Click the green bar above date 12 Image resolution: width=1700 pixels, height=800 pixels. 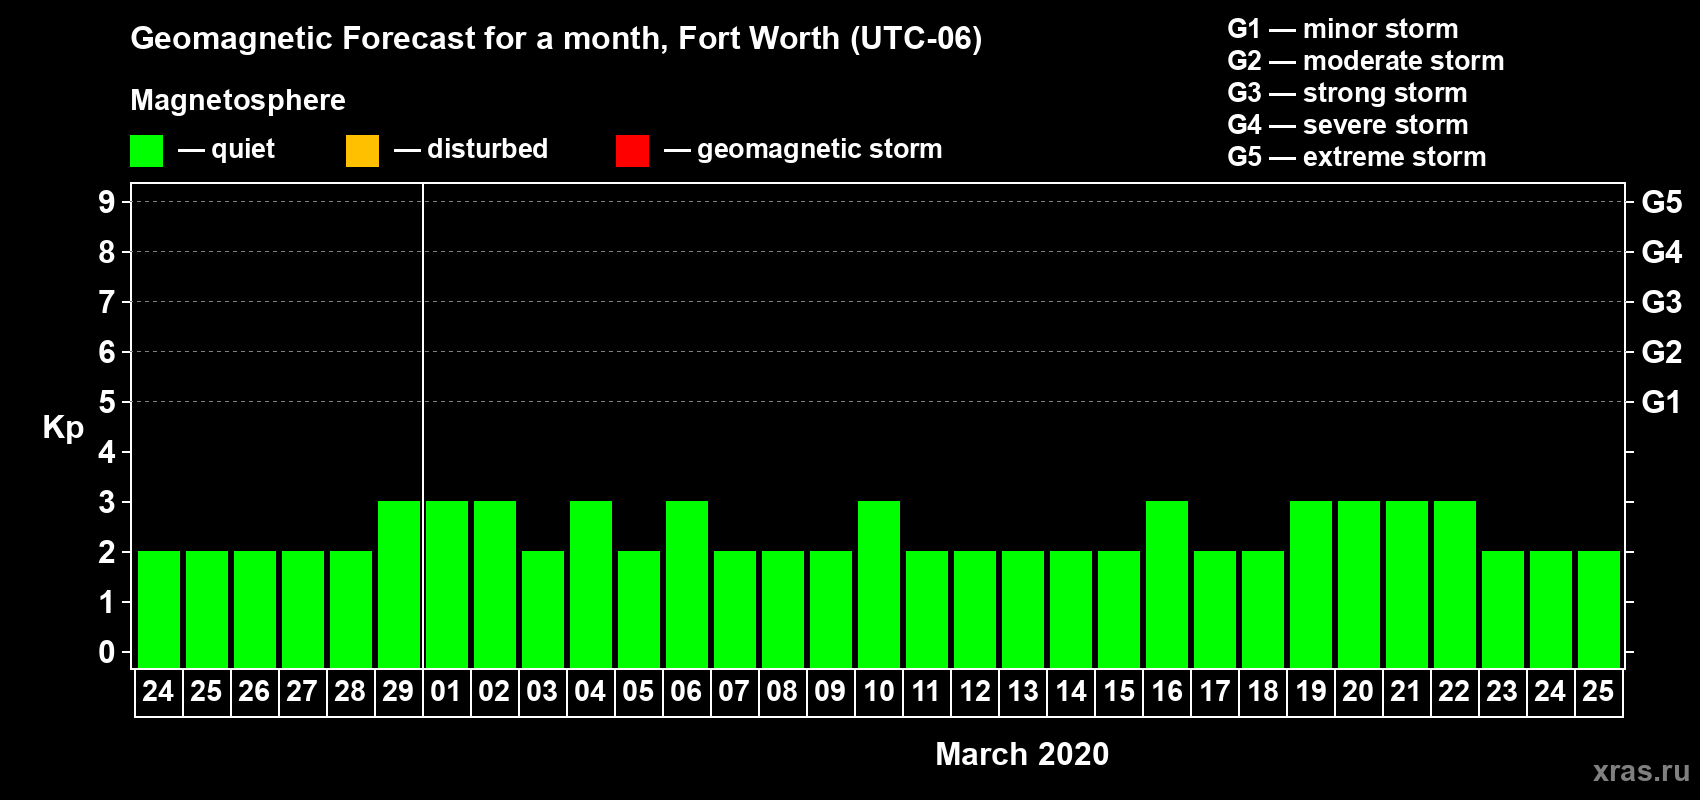pos(975,609)
